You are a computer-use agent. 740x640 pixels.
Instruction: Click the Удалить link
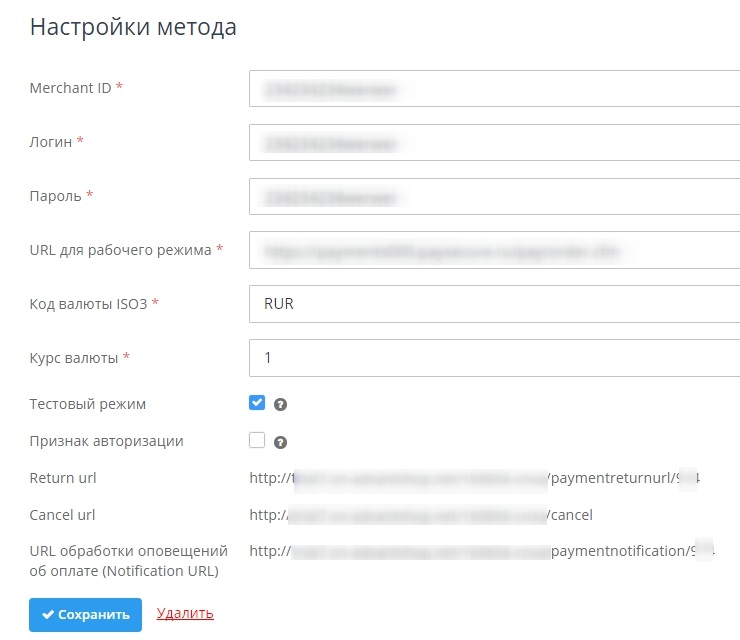(x=185, y=613)
